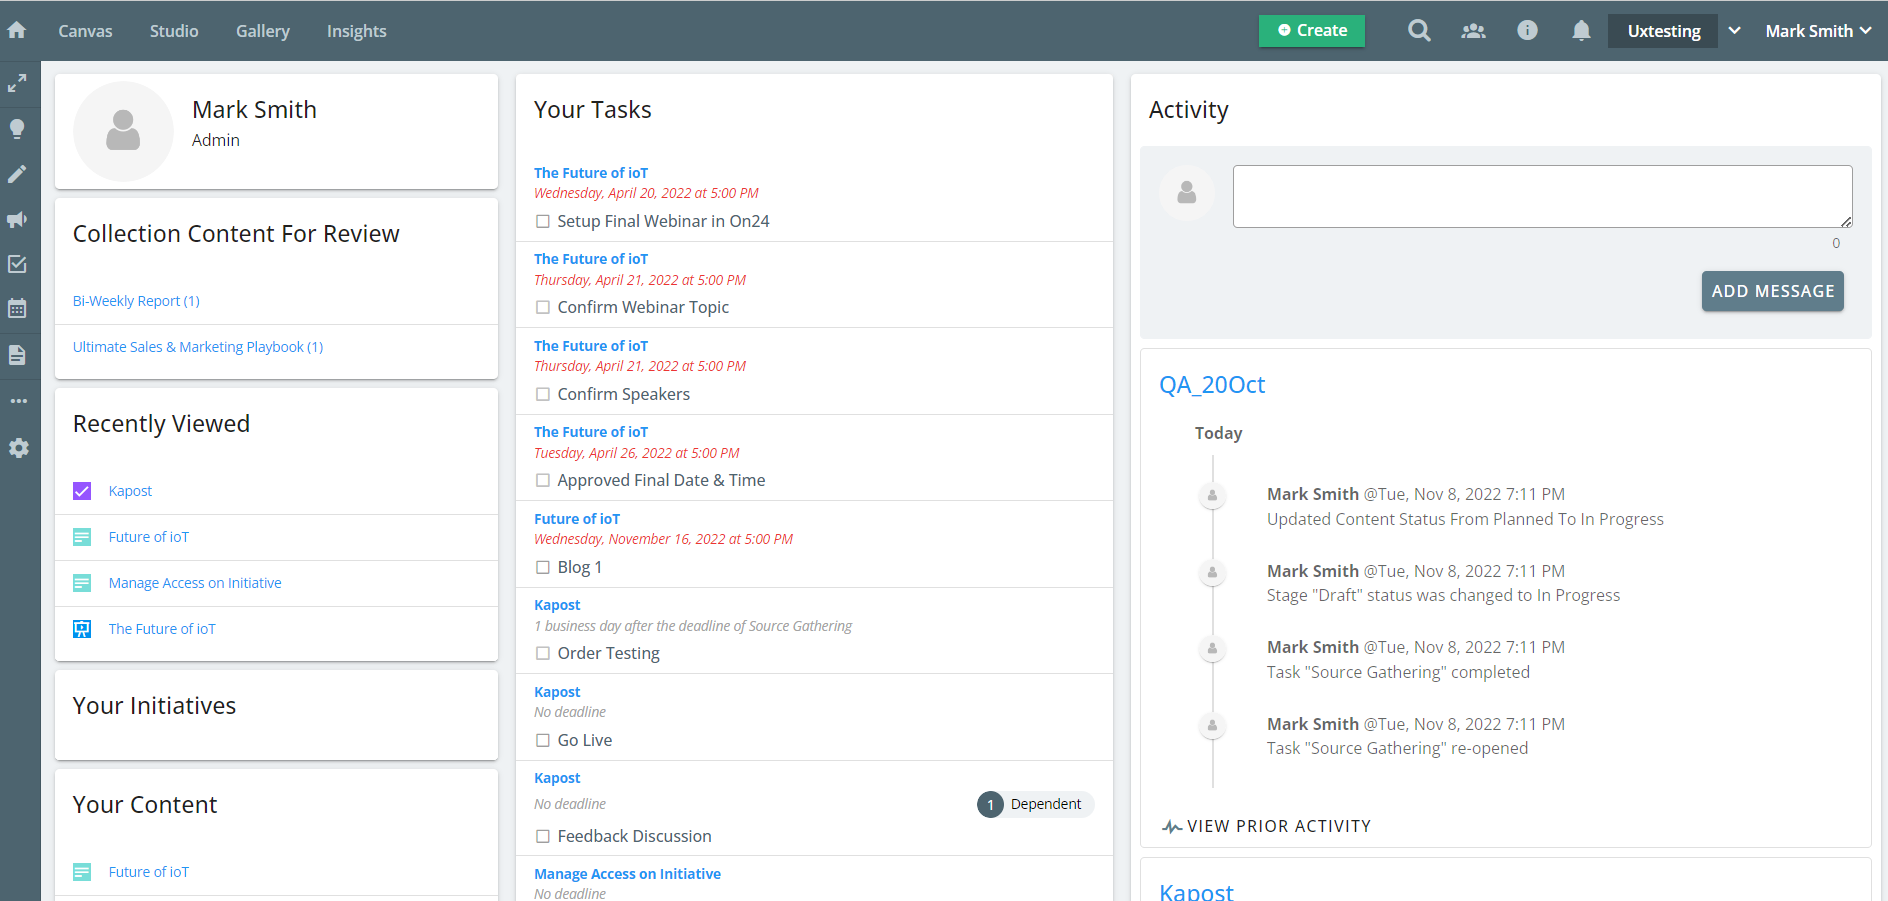Open the Insights tab
Image resolution: width=1888 pixels, height=901 pixels.
pyautogui.click(x=356, y=31)
